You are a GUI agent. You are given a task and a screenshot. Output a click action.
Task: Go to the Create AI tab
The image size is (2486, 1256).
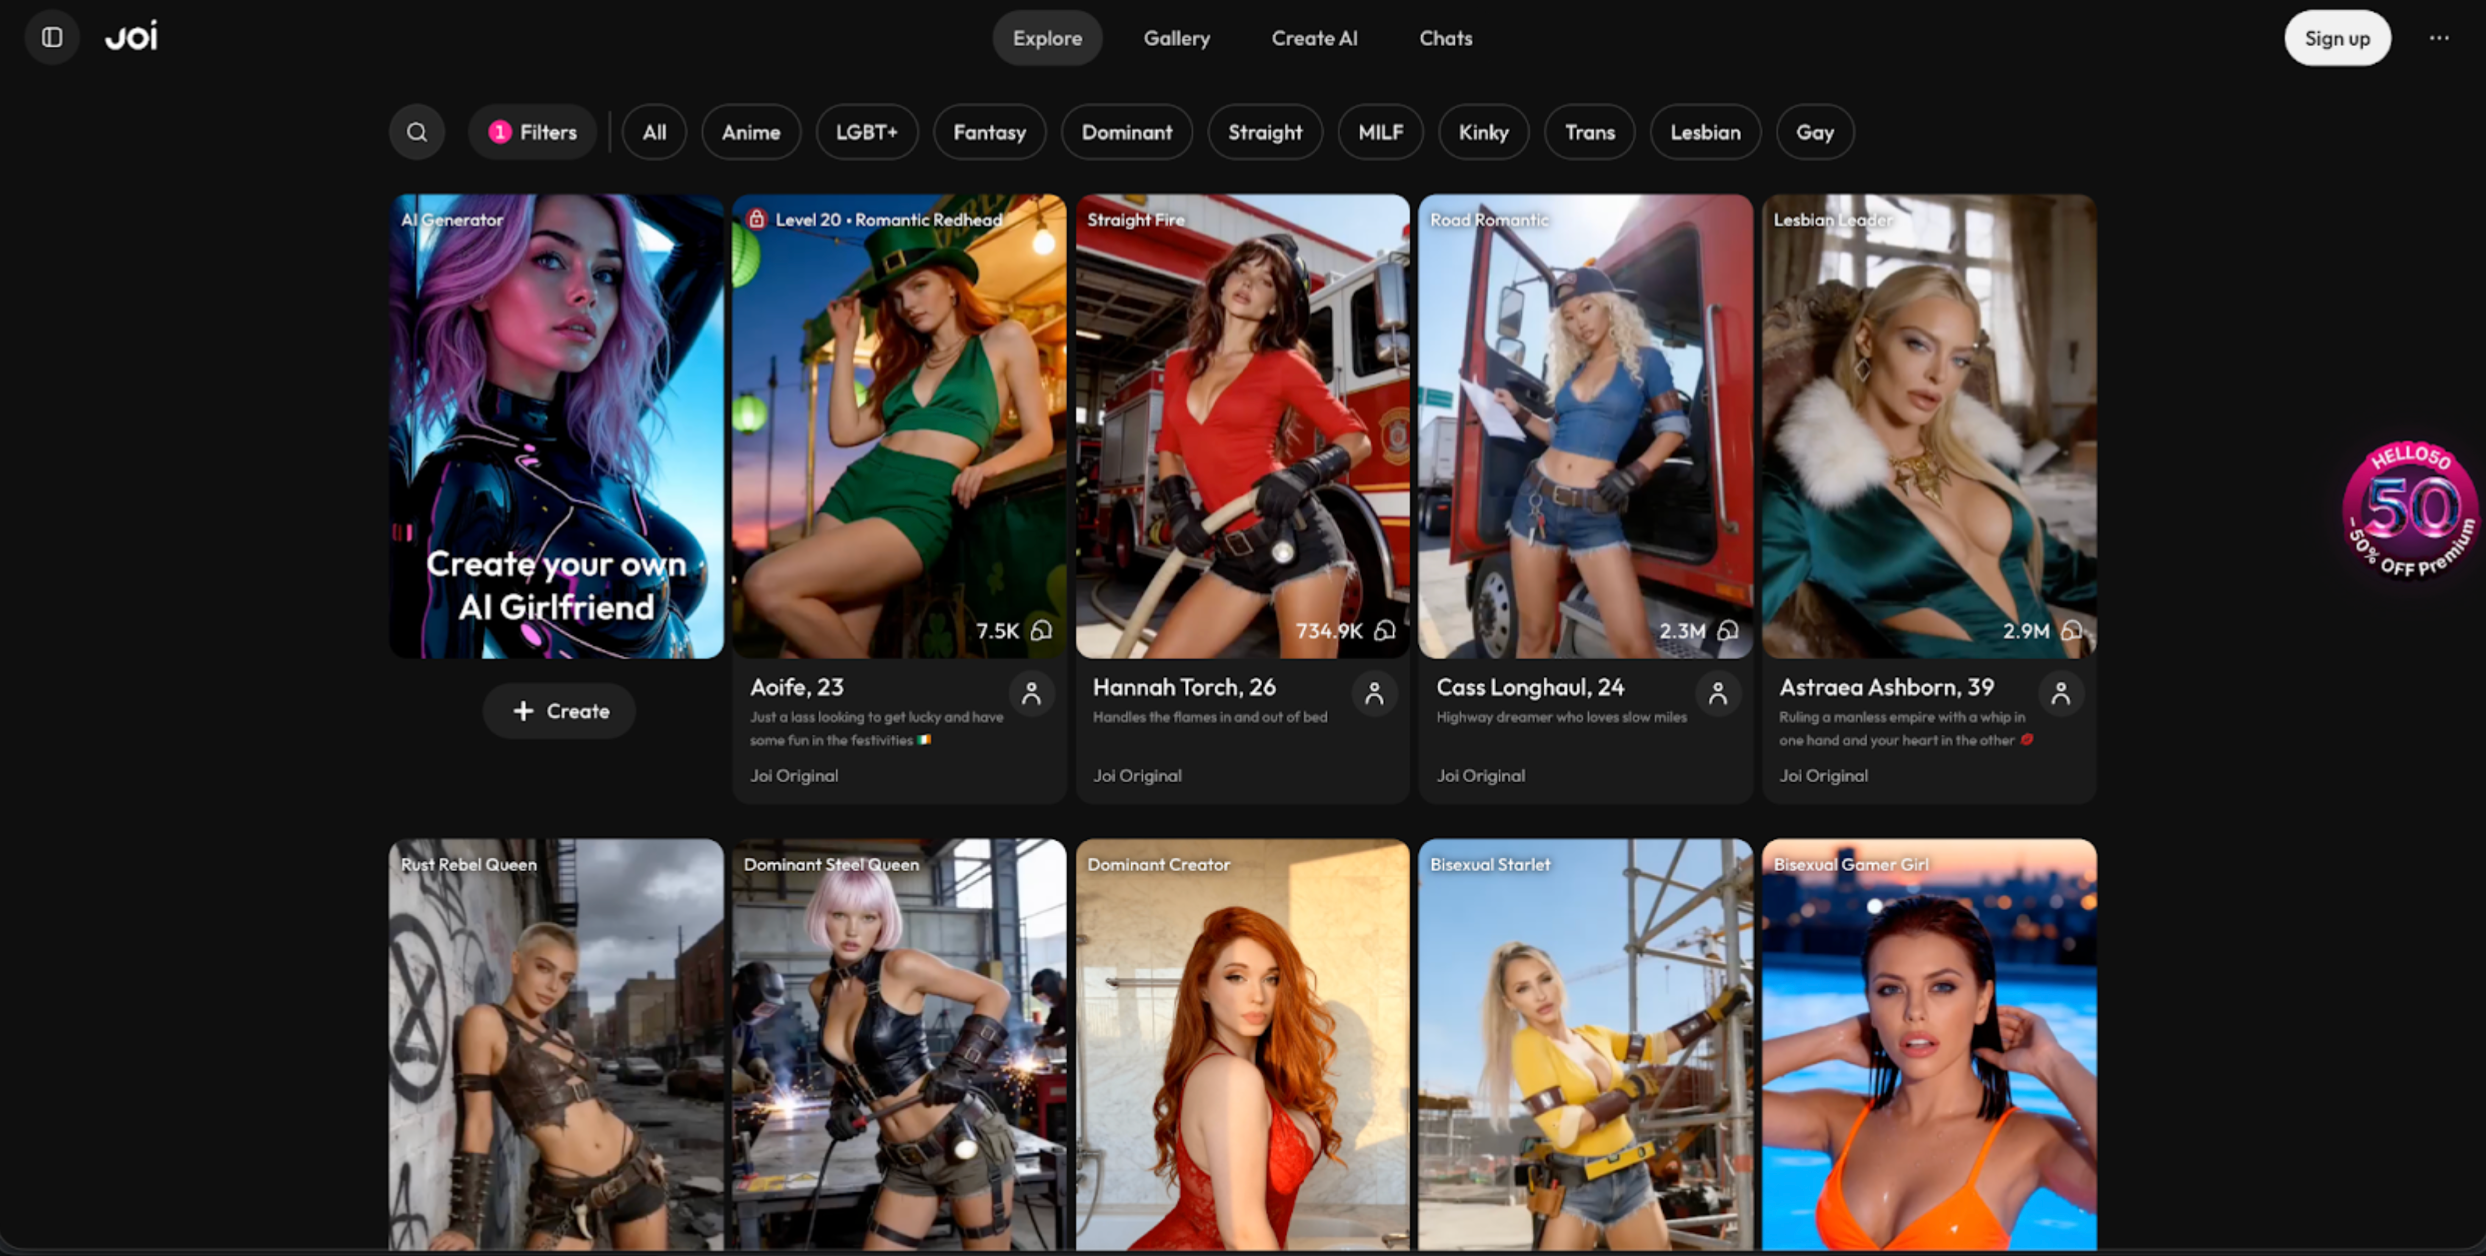coord(1314,38)
